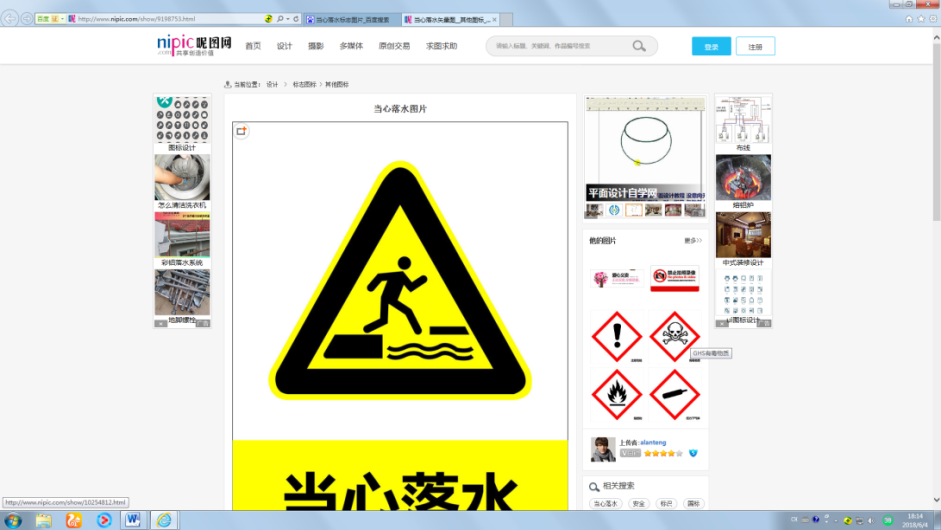Click the 注册 register button
This screenshot has height=530, width=941.
[x=755, y=46]
